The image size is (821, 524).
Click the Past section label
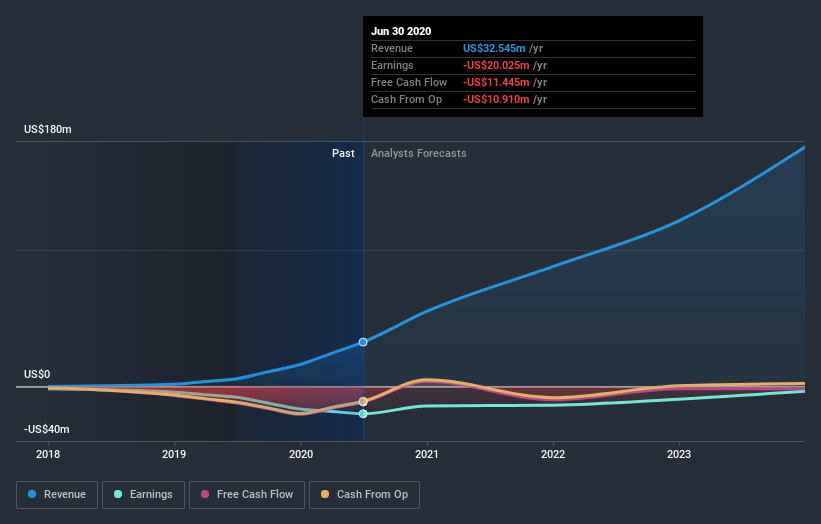[343, 153]
